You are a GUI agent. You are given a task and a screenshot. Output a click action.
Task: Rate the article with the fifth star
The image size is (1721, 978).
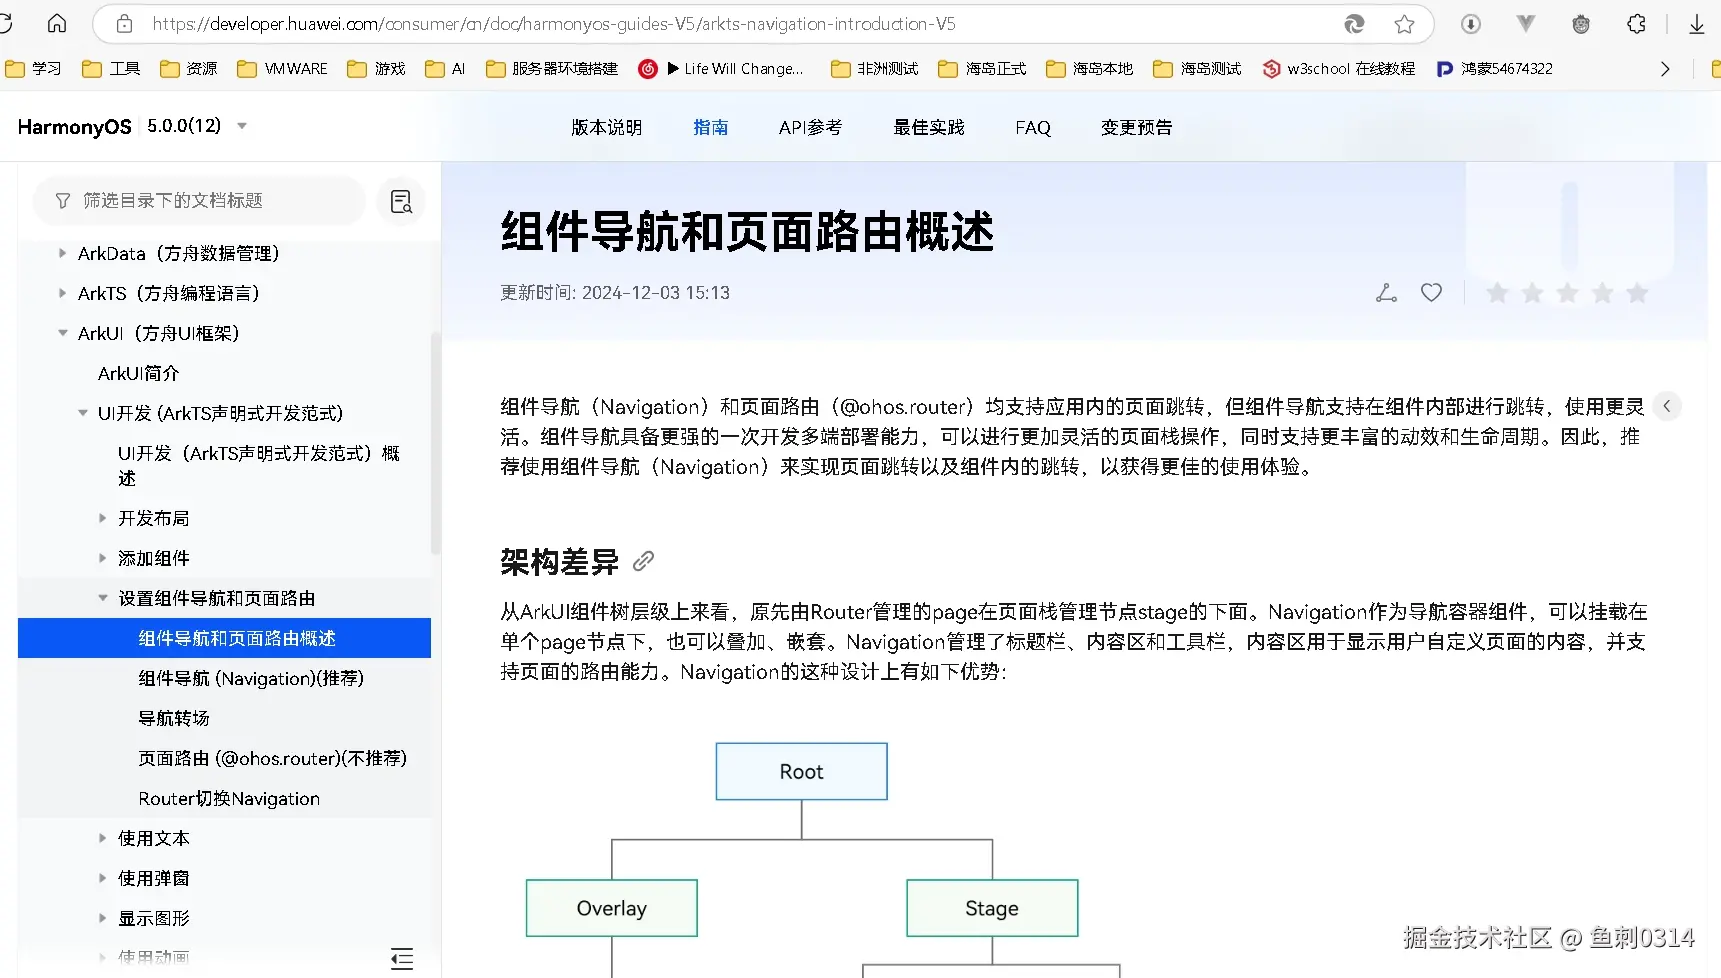click(1637, 292)
